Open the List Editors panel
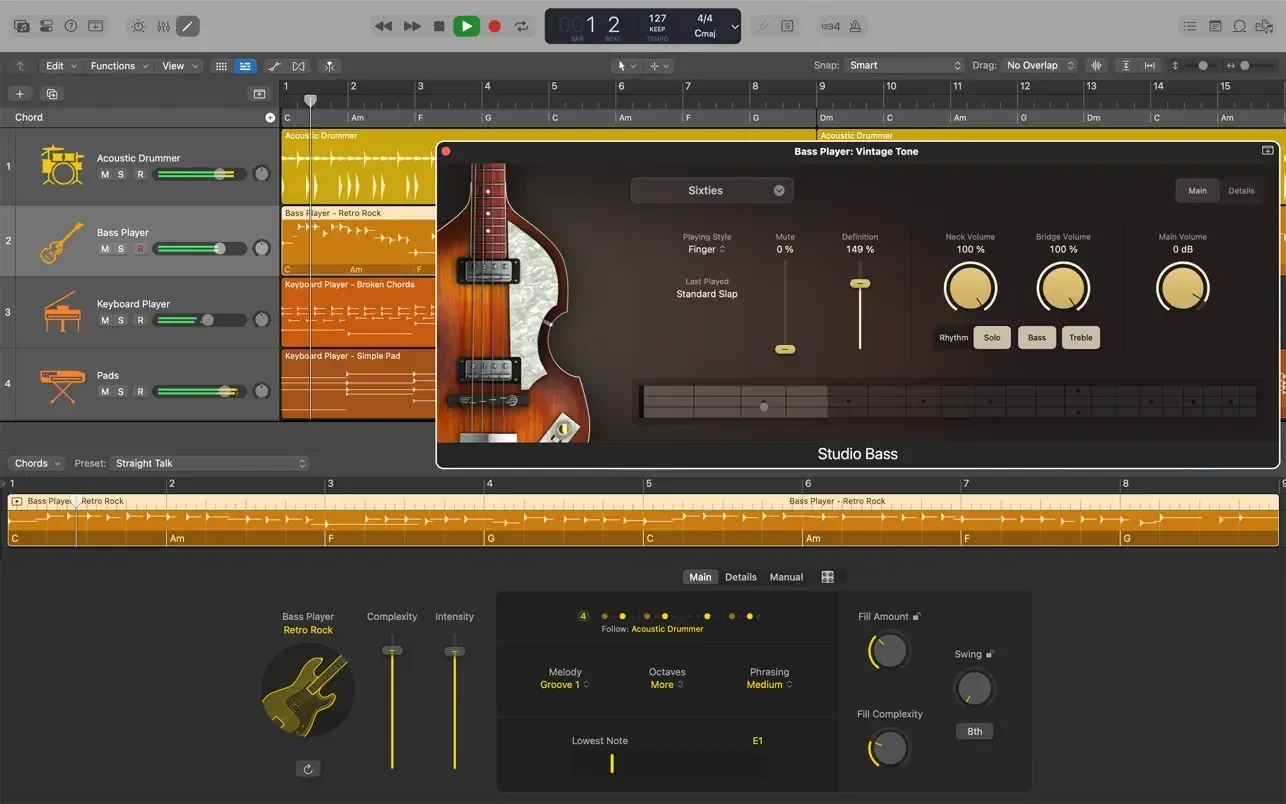Screen dimensions: 1286x804 (1188, 25)
